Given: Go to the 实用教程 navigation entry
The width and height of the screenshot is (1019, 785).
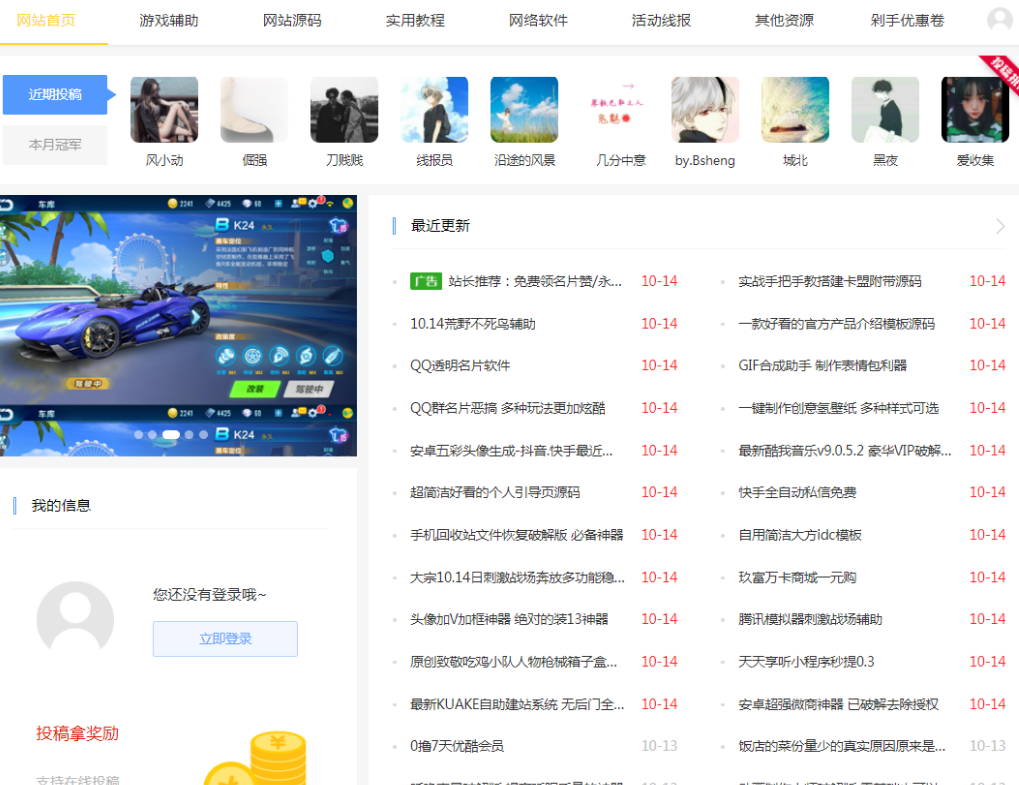Looking at the screenshot, I should 414,19.
